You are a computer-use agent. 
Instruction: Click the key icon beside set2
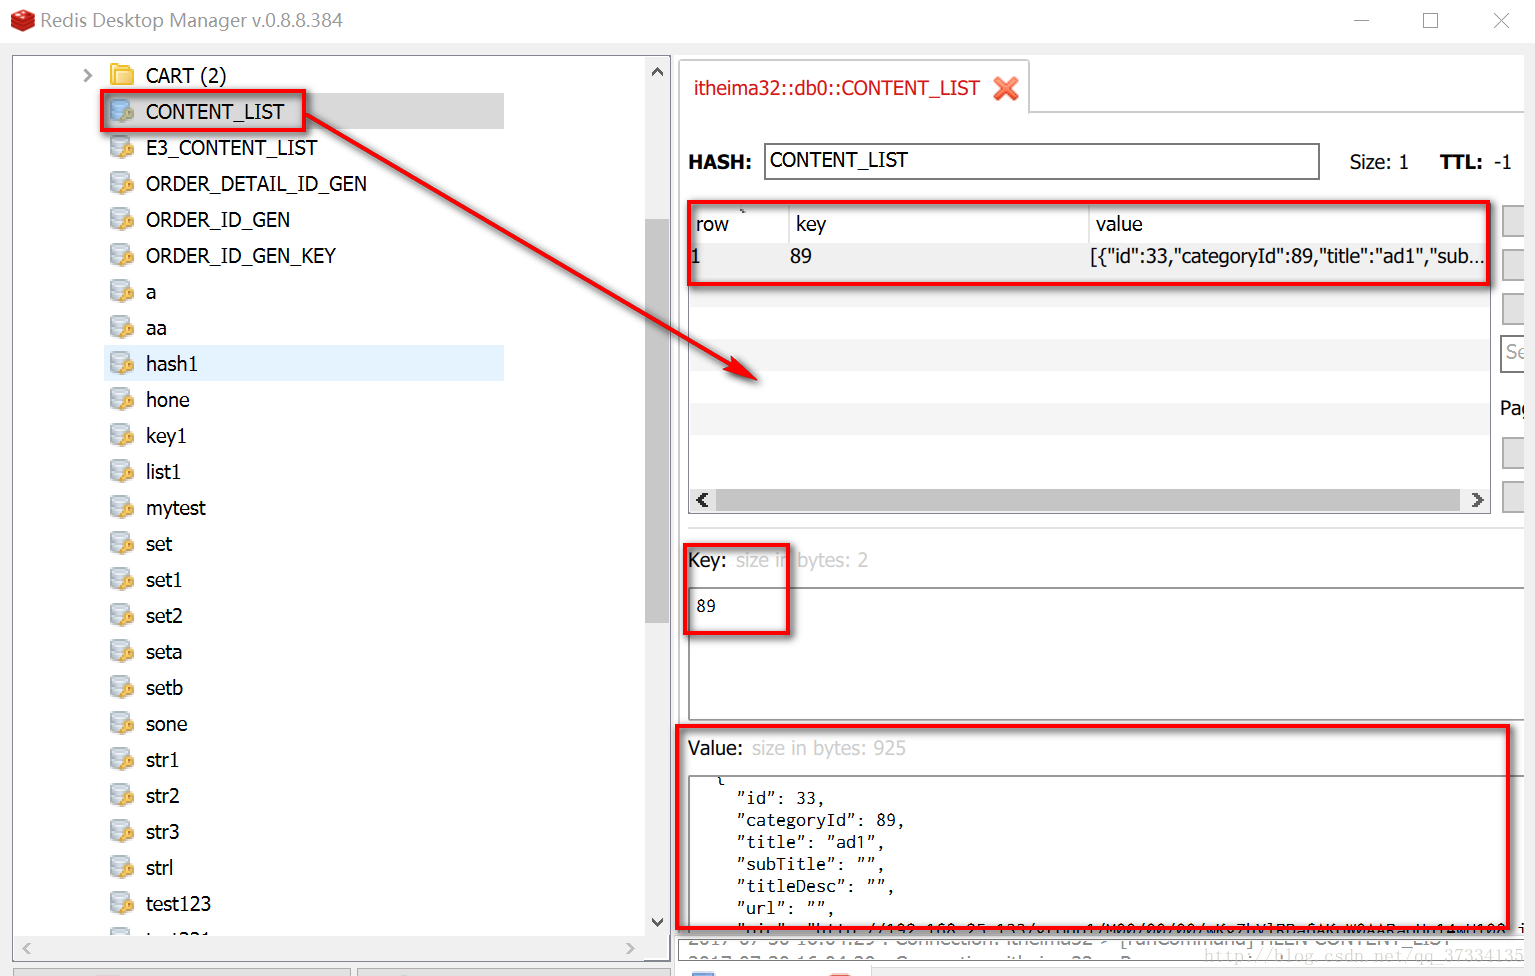(122, 616)
